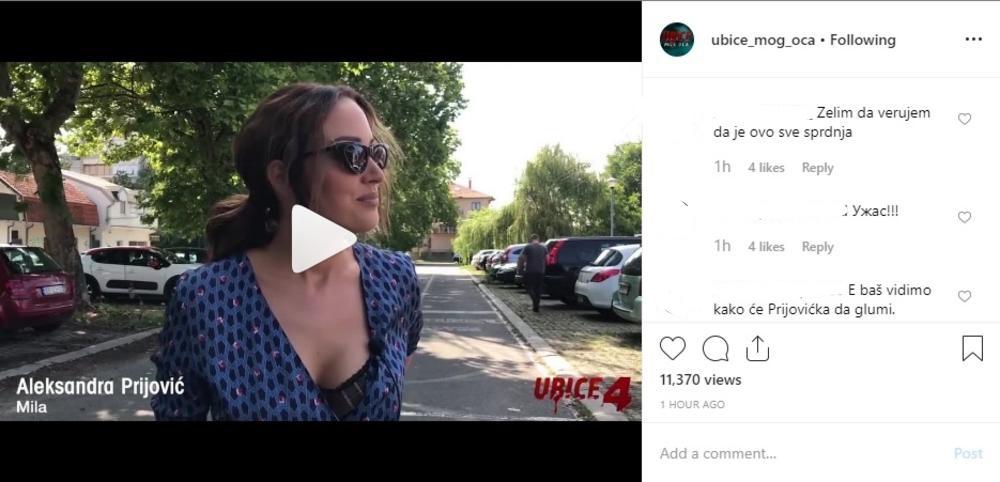This screenshot has height=482, width=1000.
Task: Play the video with center play button
Action: click(321, 238)
